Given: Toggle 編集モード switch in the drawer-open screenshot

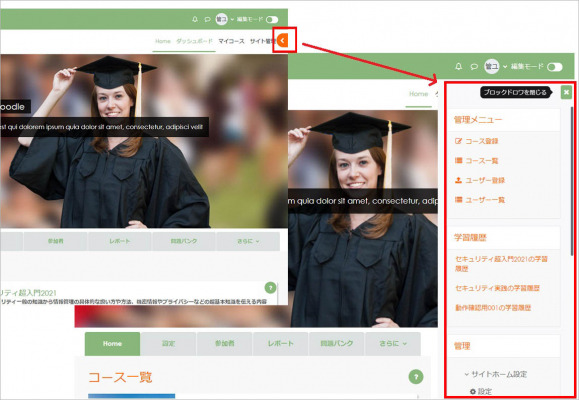Looking at the screenshot, I should pyautogui.click(x=555, y=67).
